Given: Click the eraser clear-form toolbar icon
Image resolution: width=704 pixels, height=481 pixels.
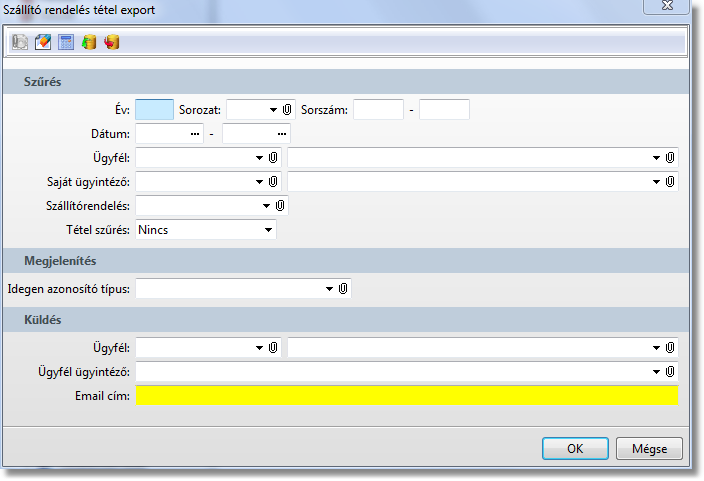Looking at the screenshot, I should (x=43, y=42).
